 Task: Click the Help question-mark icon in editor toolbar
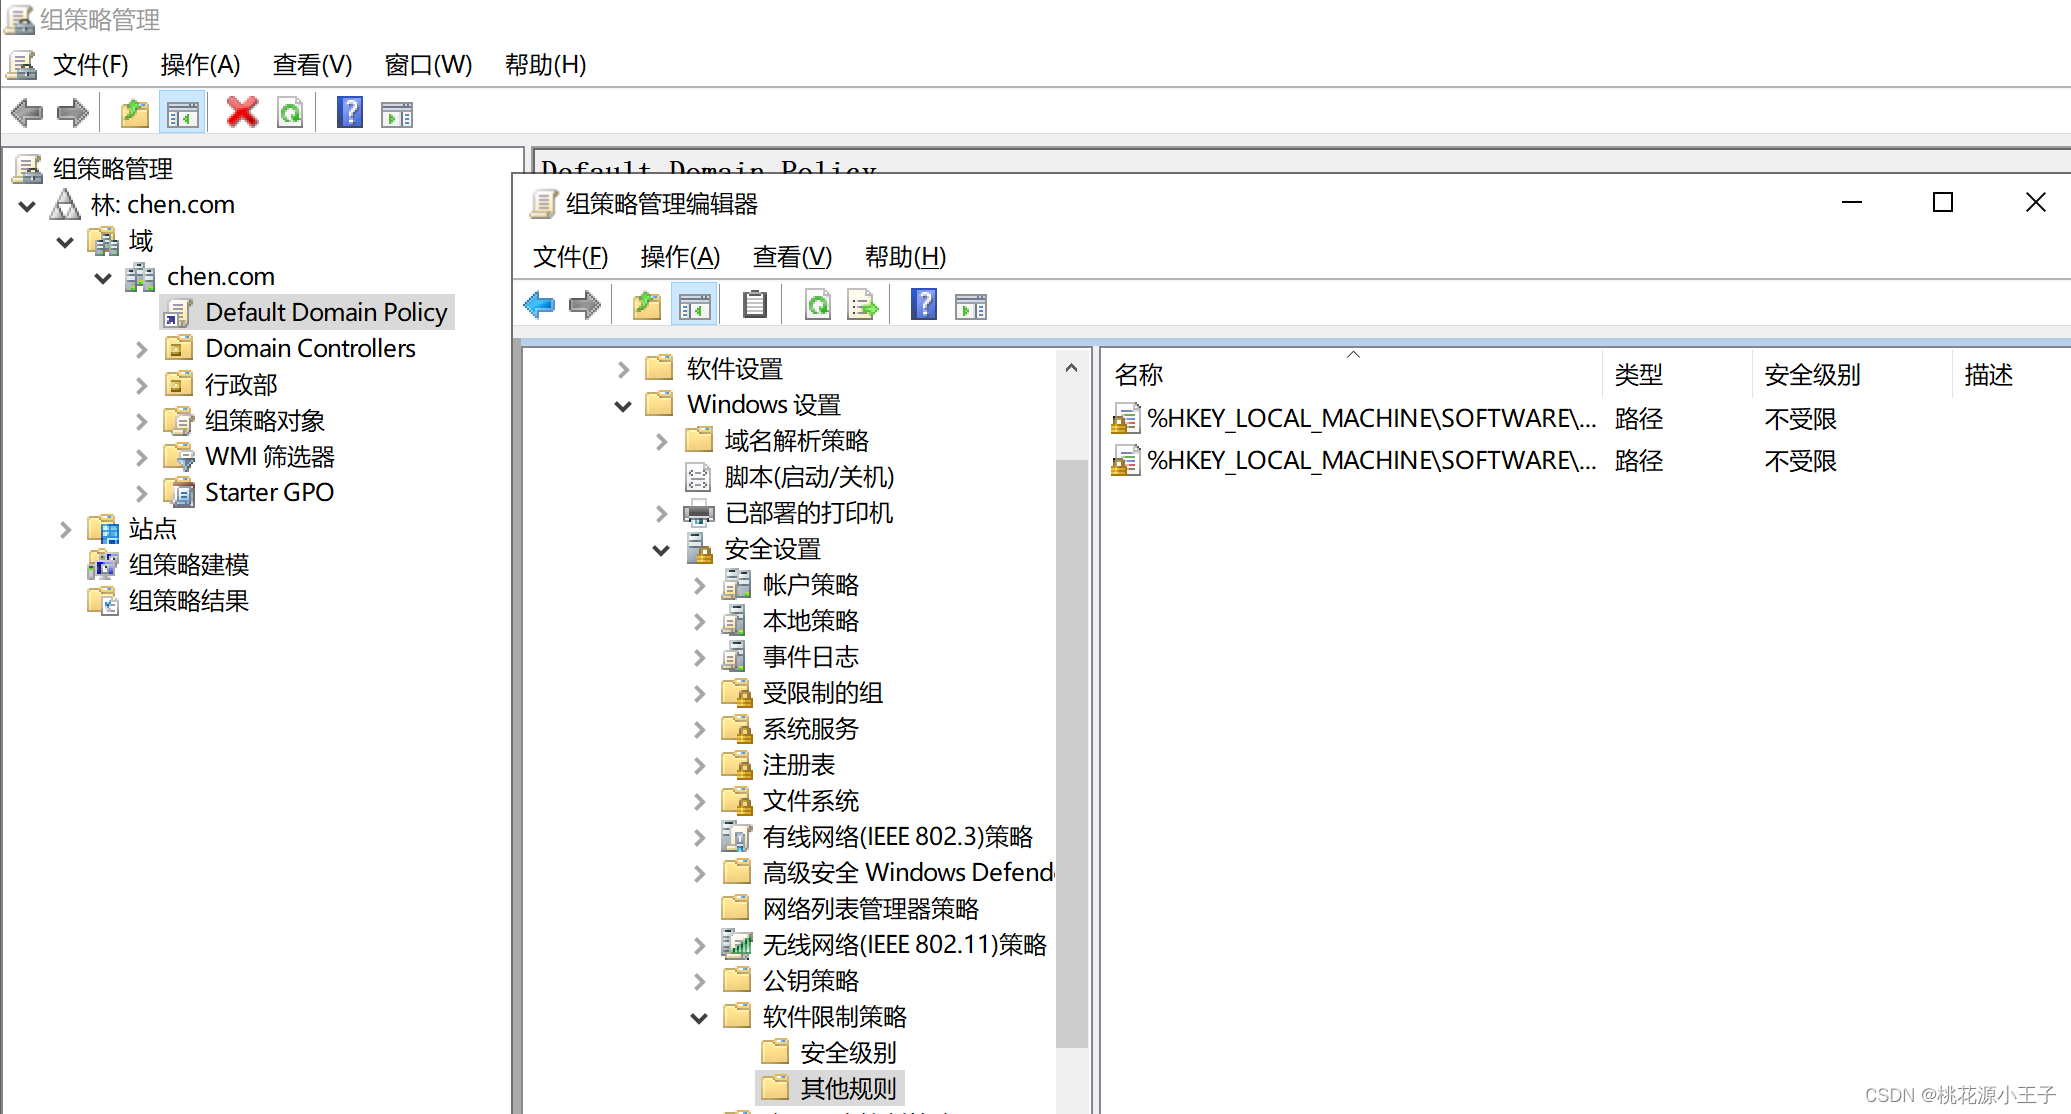click(x=924, y=305)
